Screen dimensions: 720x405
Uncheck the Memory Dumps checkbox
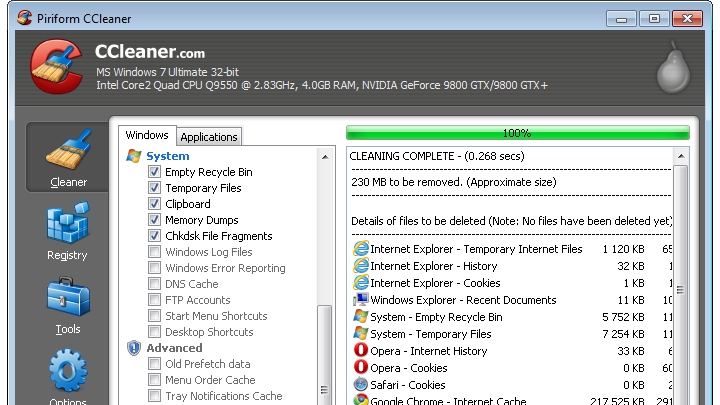pyautogui.click(x=154, y=219)
